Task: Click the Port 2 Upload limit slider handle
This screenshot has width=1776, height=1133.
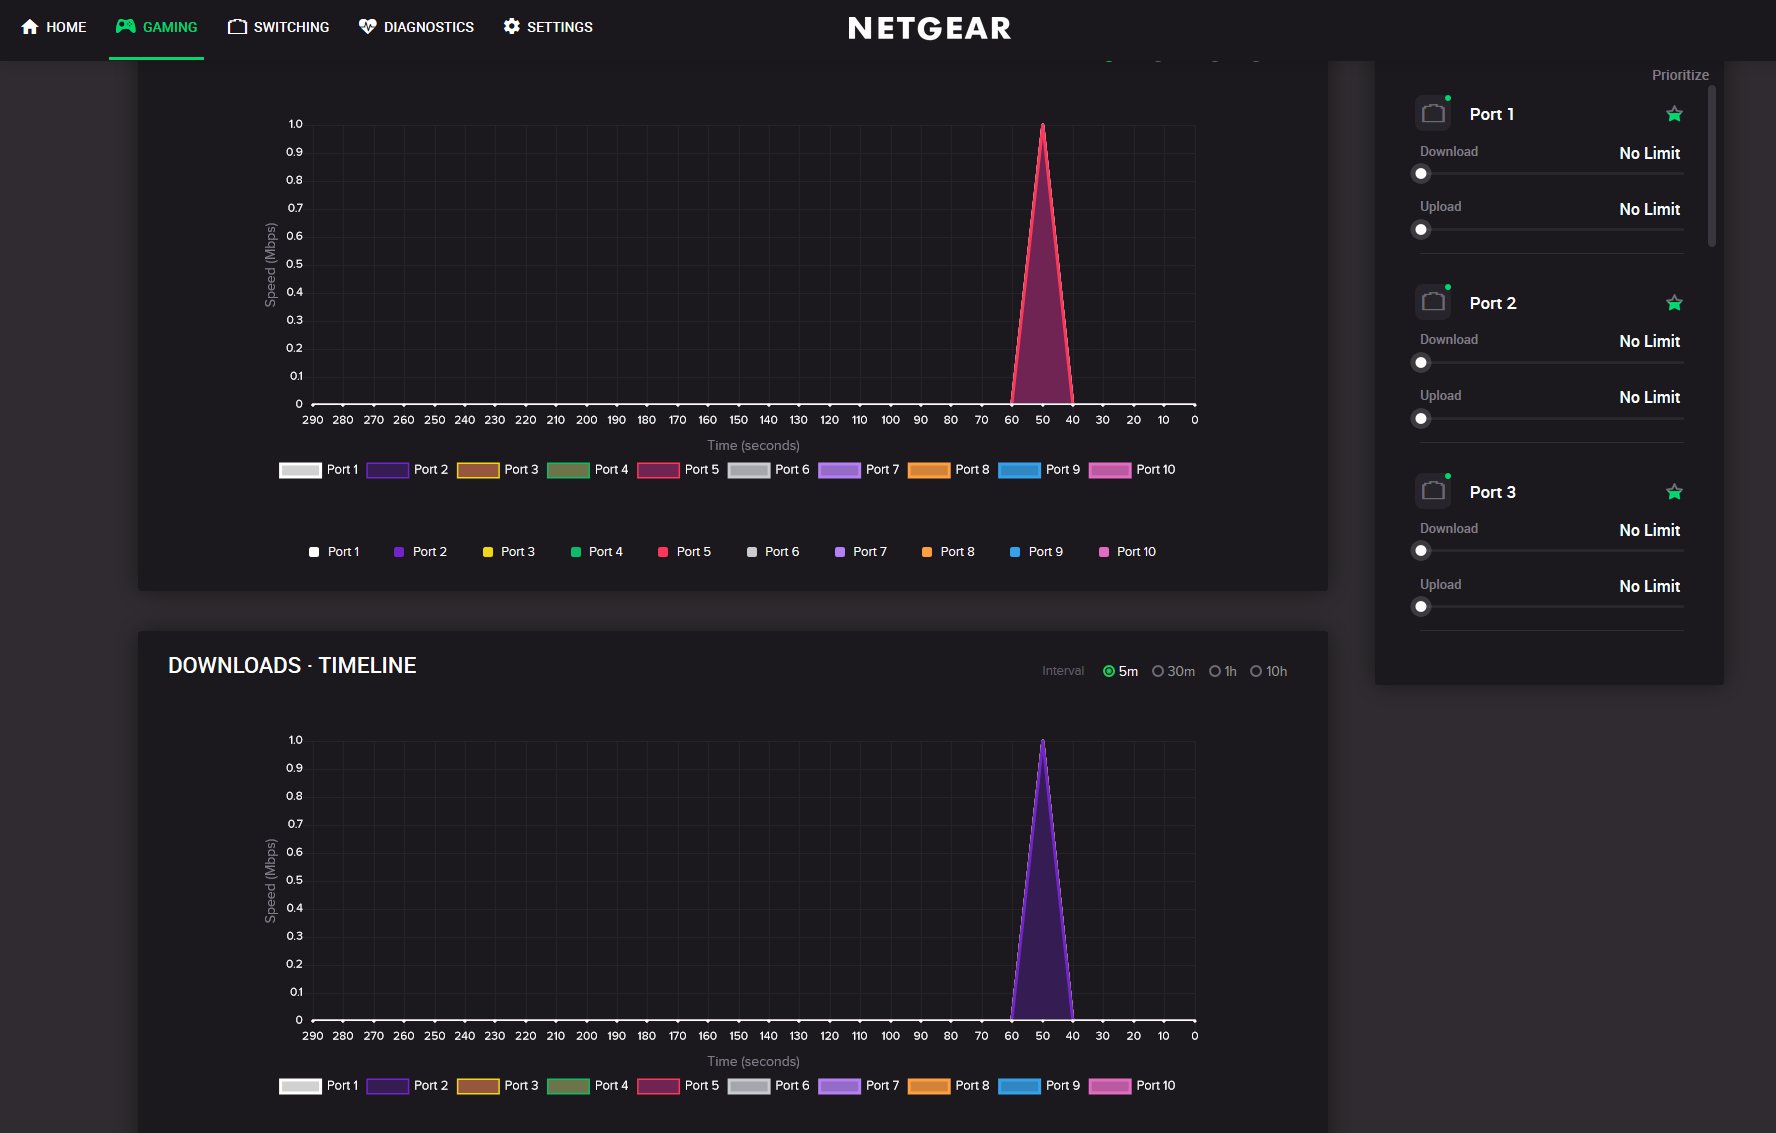Action: (1421, 419)
